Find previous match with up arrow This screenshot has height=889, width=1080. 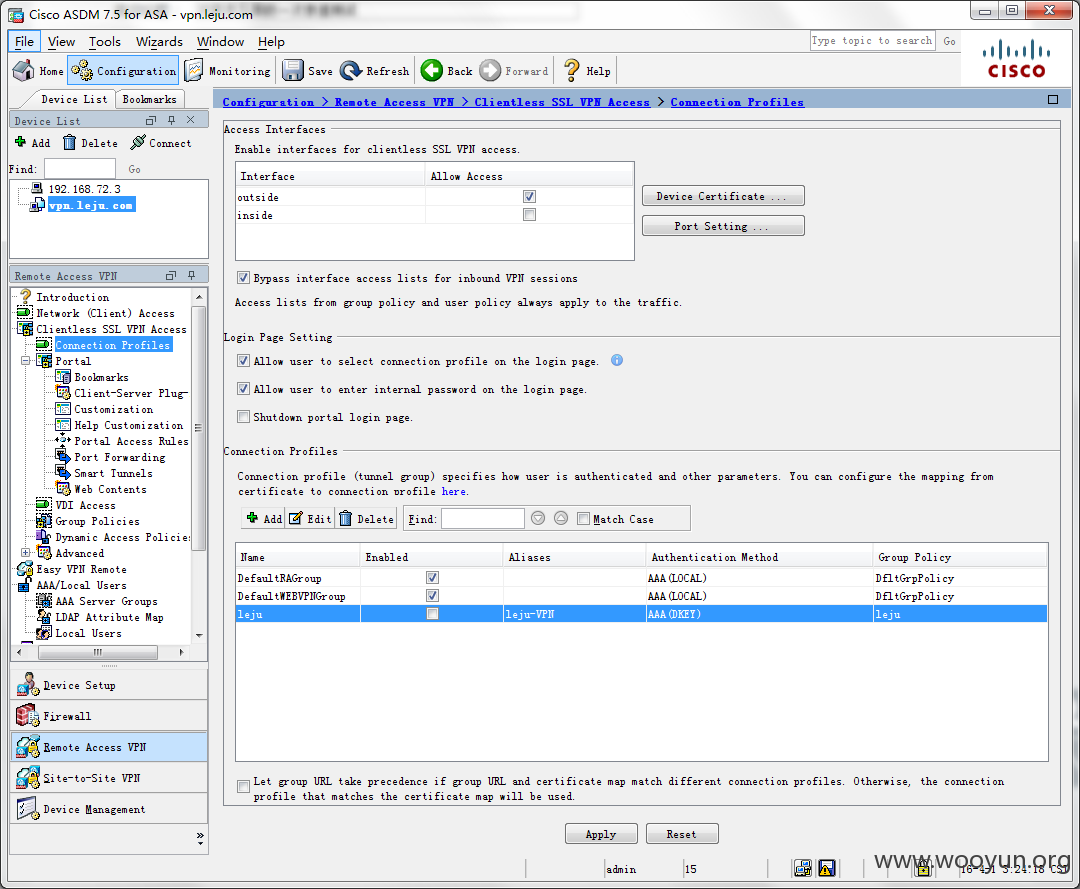pos(561,518)
